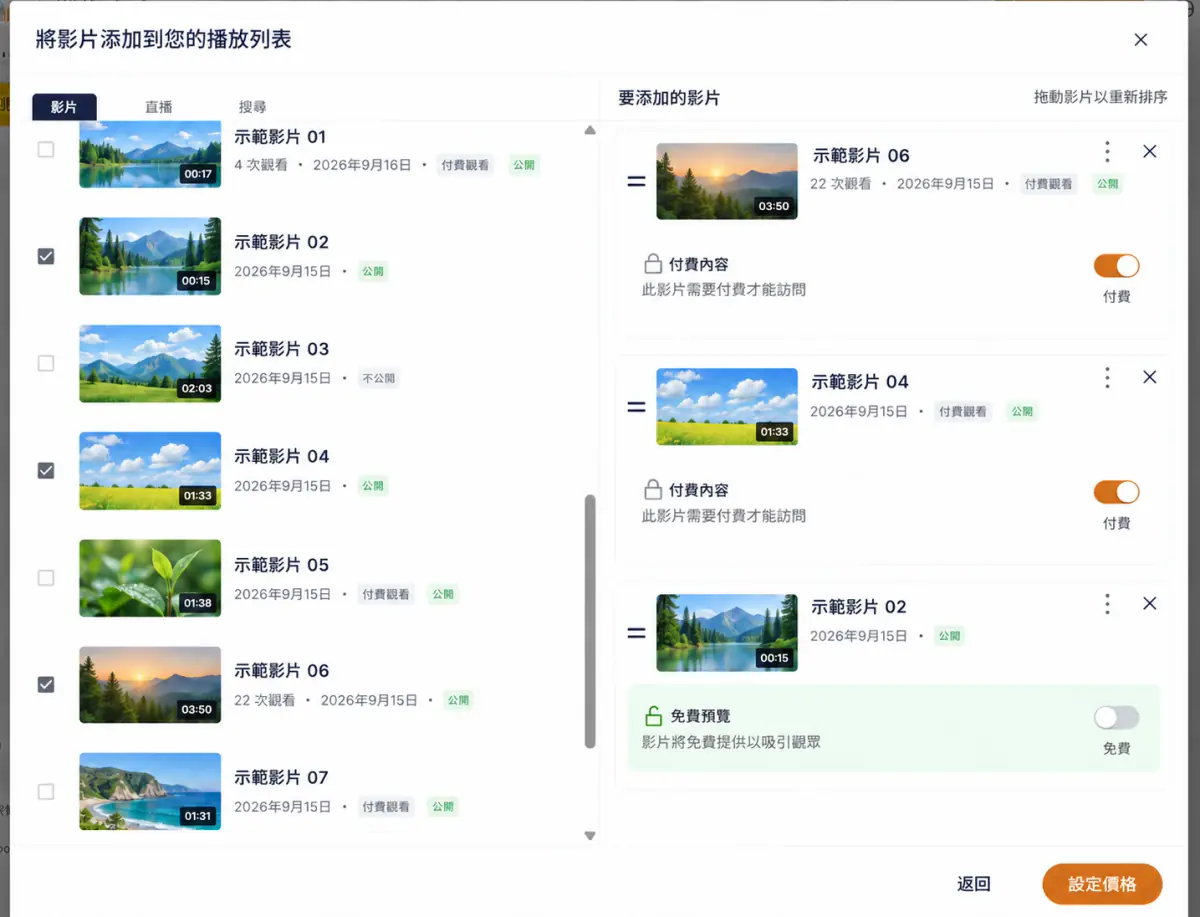
Task: Click the 付費觀看 tag on 示範影片 05
Action: 386,594
